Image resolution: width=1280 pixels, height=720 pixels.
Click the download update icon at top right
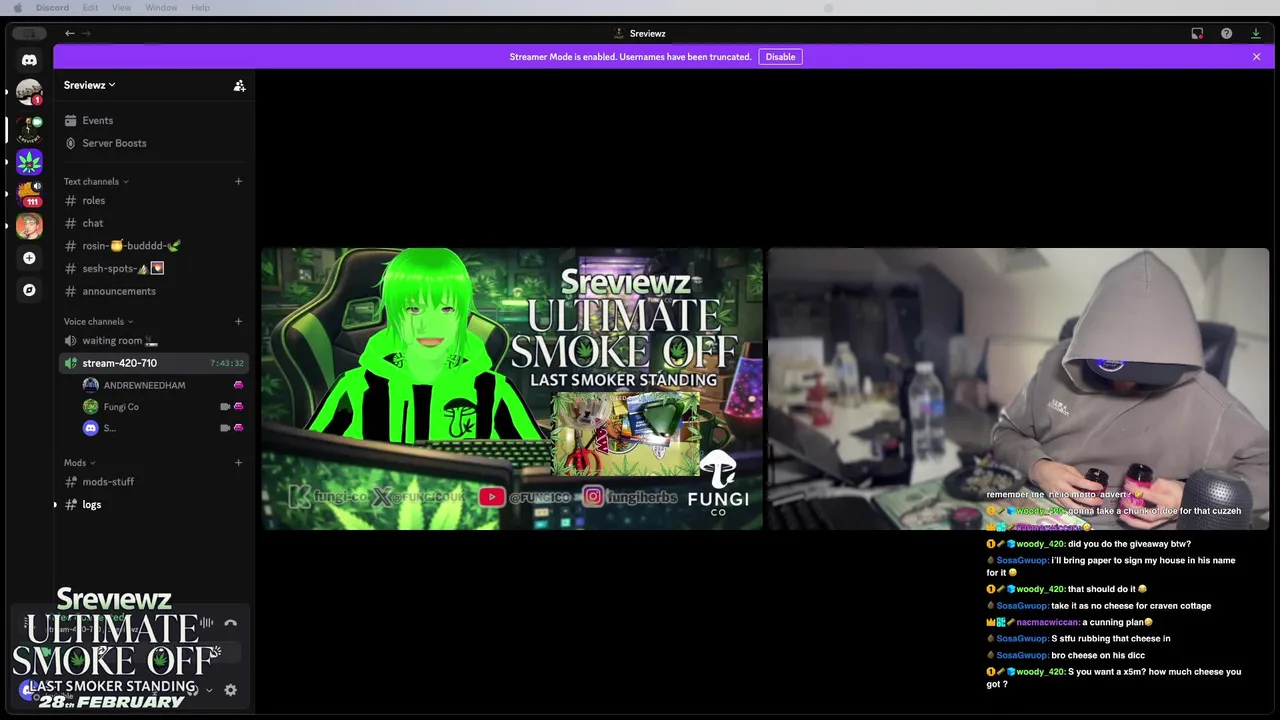[x=1256, y=33]
